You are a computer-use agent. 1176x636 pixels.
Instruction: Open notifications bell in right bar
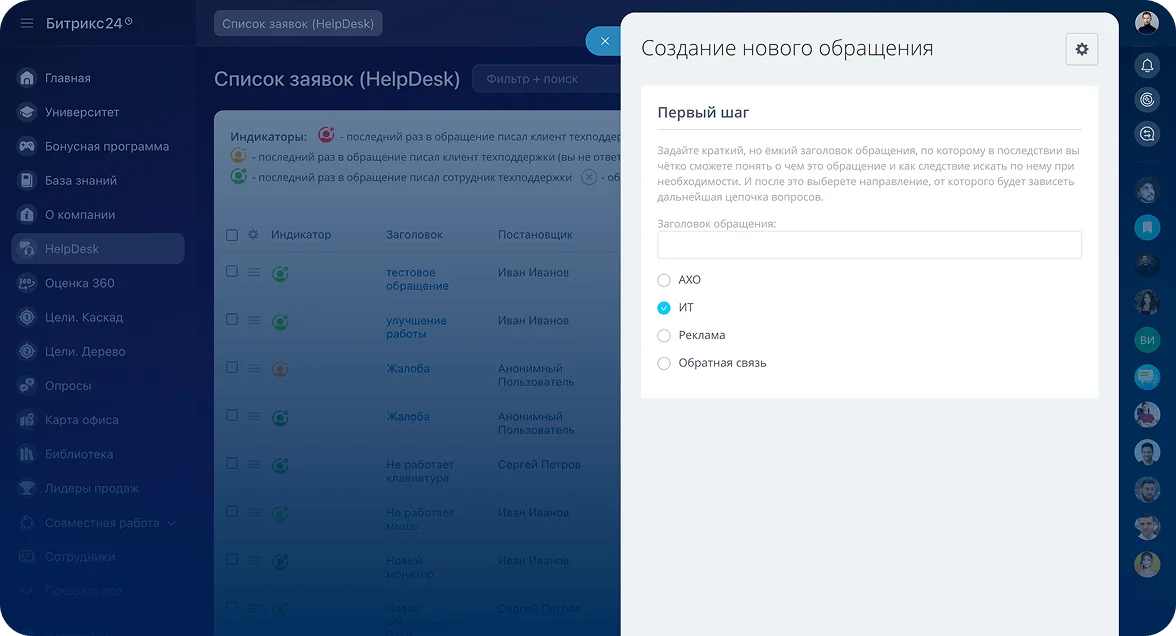pyautogui.click(x=1147, y=66)
